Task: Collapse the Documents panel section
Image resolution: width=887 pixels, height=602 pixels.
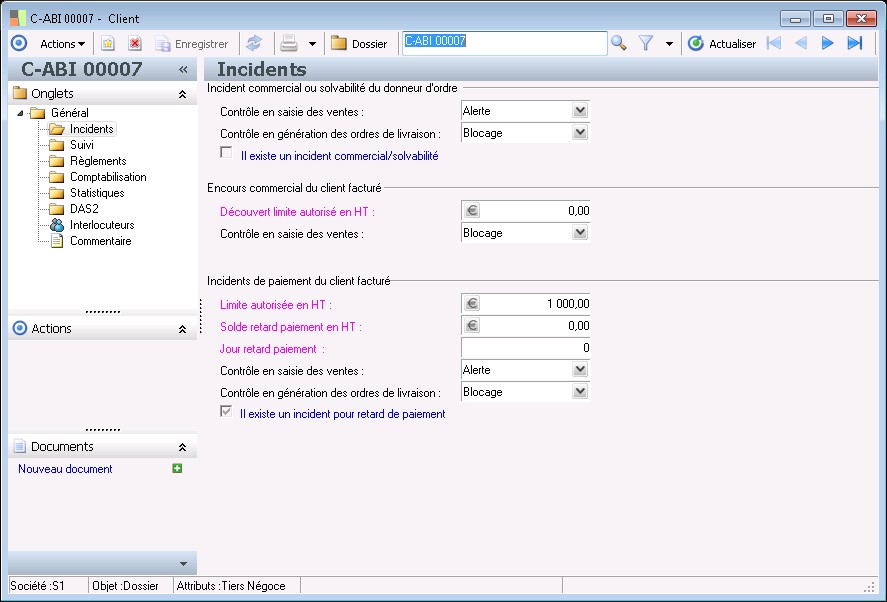Action: (182, 447)
